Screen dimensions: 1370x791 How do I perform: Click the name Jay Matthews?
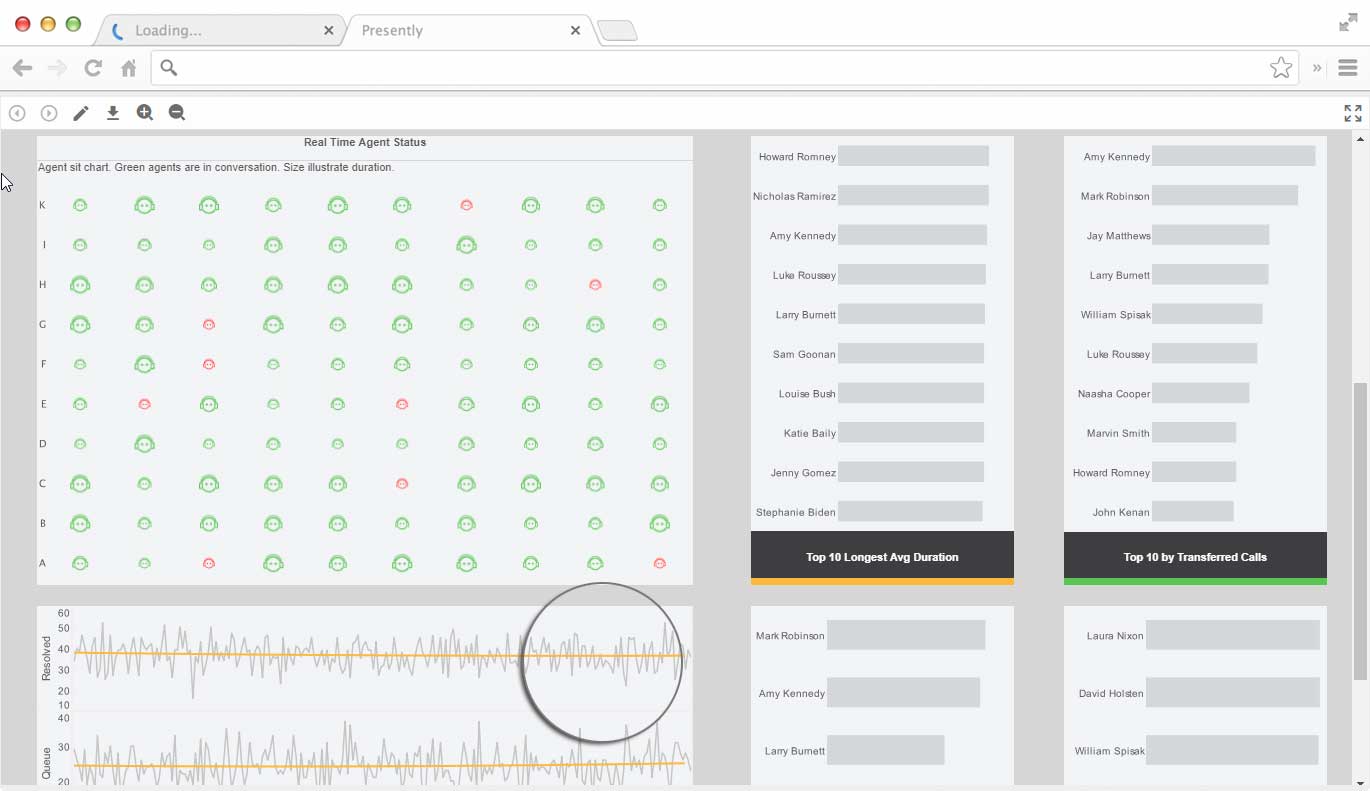point(1118,236)
